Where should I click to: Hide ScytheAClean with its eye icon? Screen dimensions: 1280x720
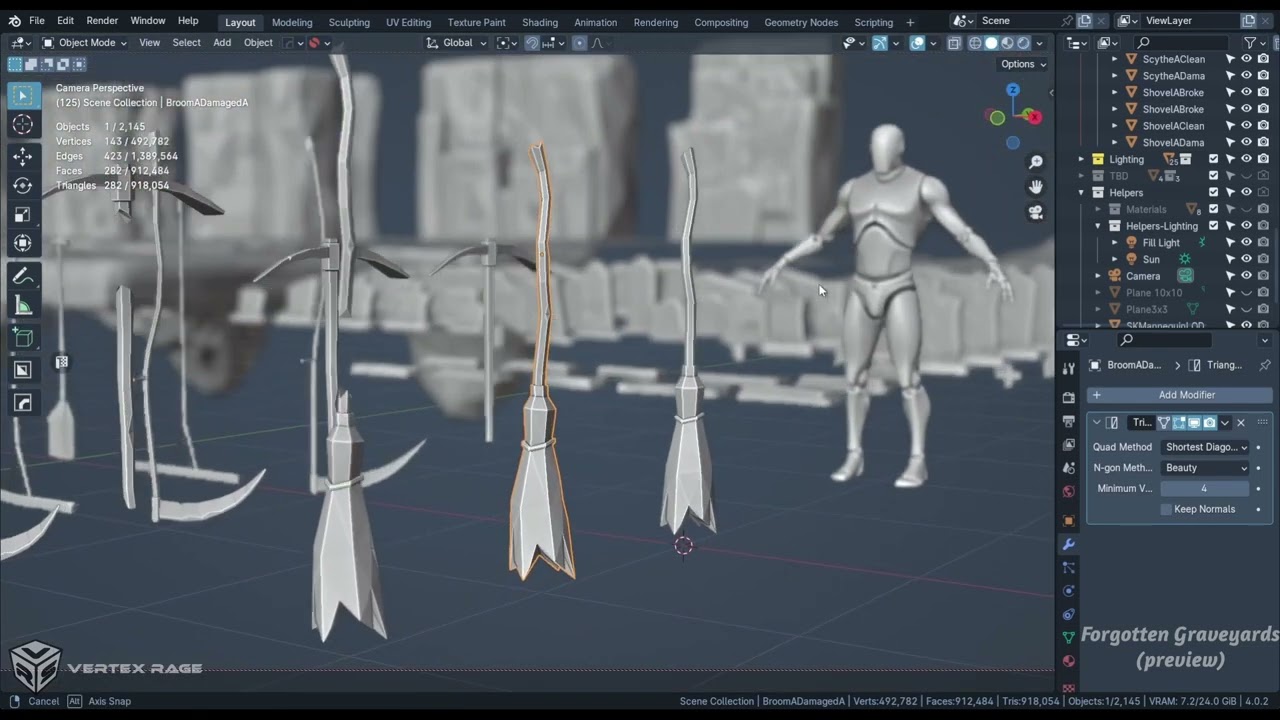1247,59
